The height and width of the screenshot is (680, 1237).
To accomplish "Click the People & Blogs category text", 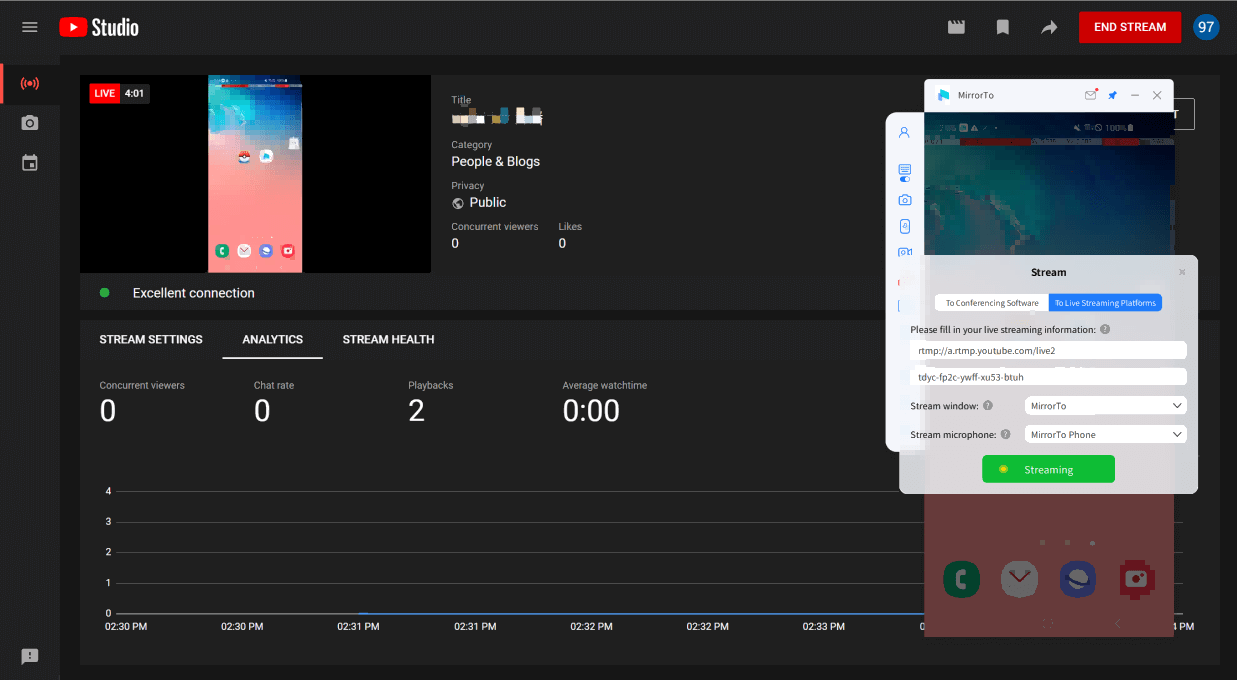I will coord(495,161).
